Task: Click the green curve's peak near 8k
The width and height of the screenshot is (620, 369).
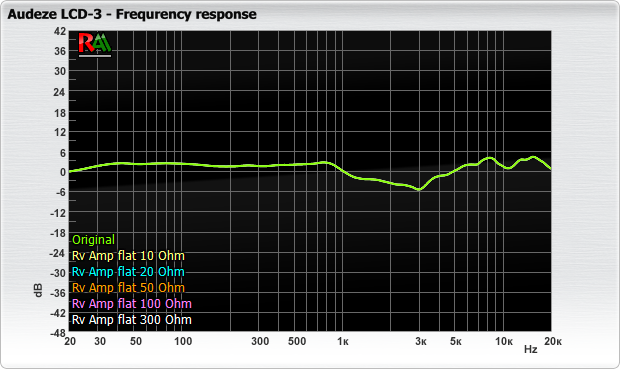Action: (x=490, y=158)
